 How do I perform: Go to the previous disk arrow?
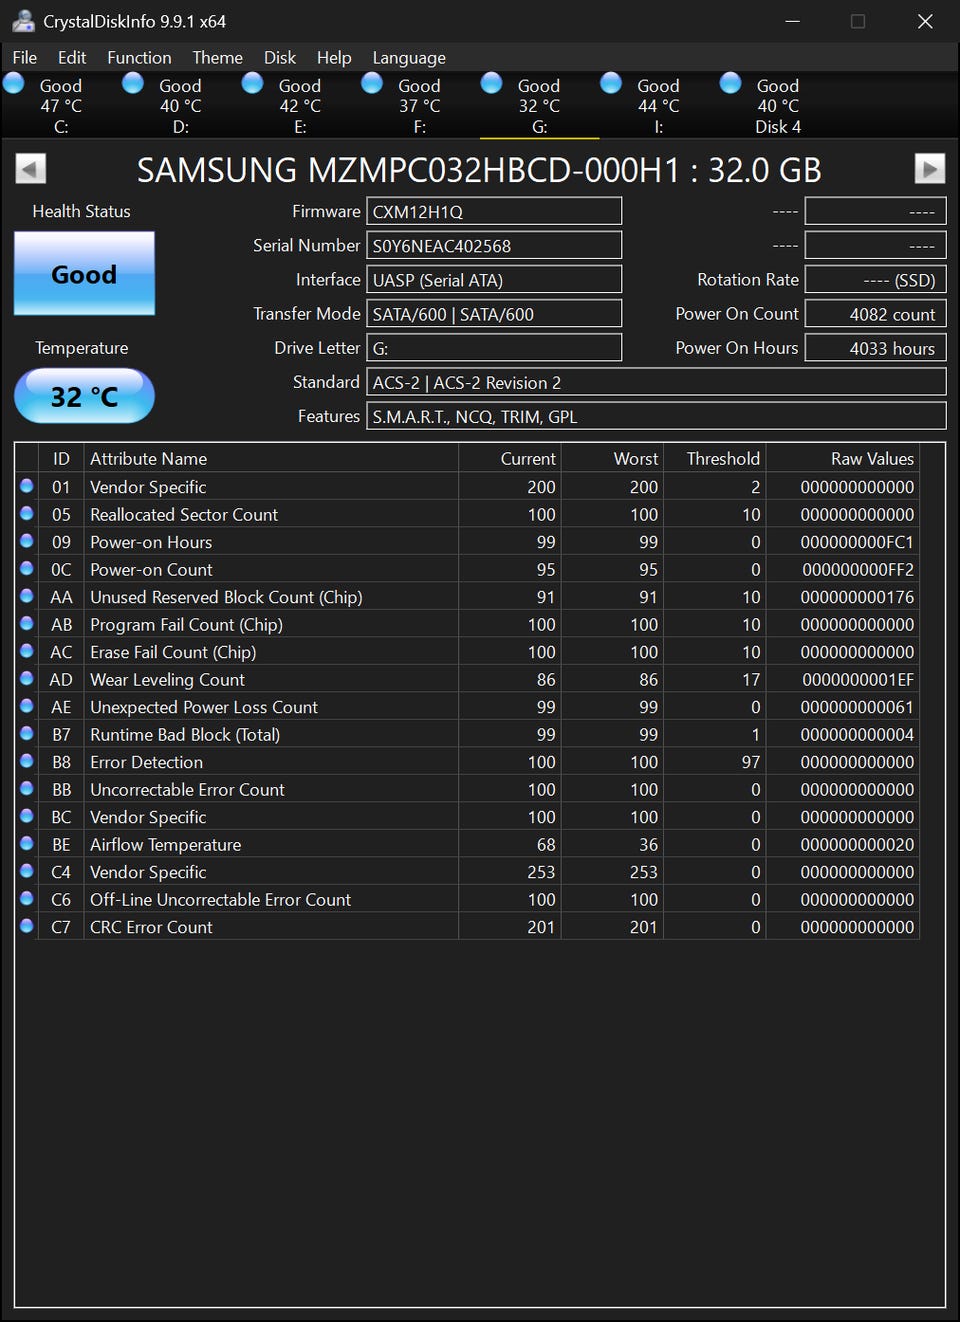(x=31, y=169)
